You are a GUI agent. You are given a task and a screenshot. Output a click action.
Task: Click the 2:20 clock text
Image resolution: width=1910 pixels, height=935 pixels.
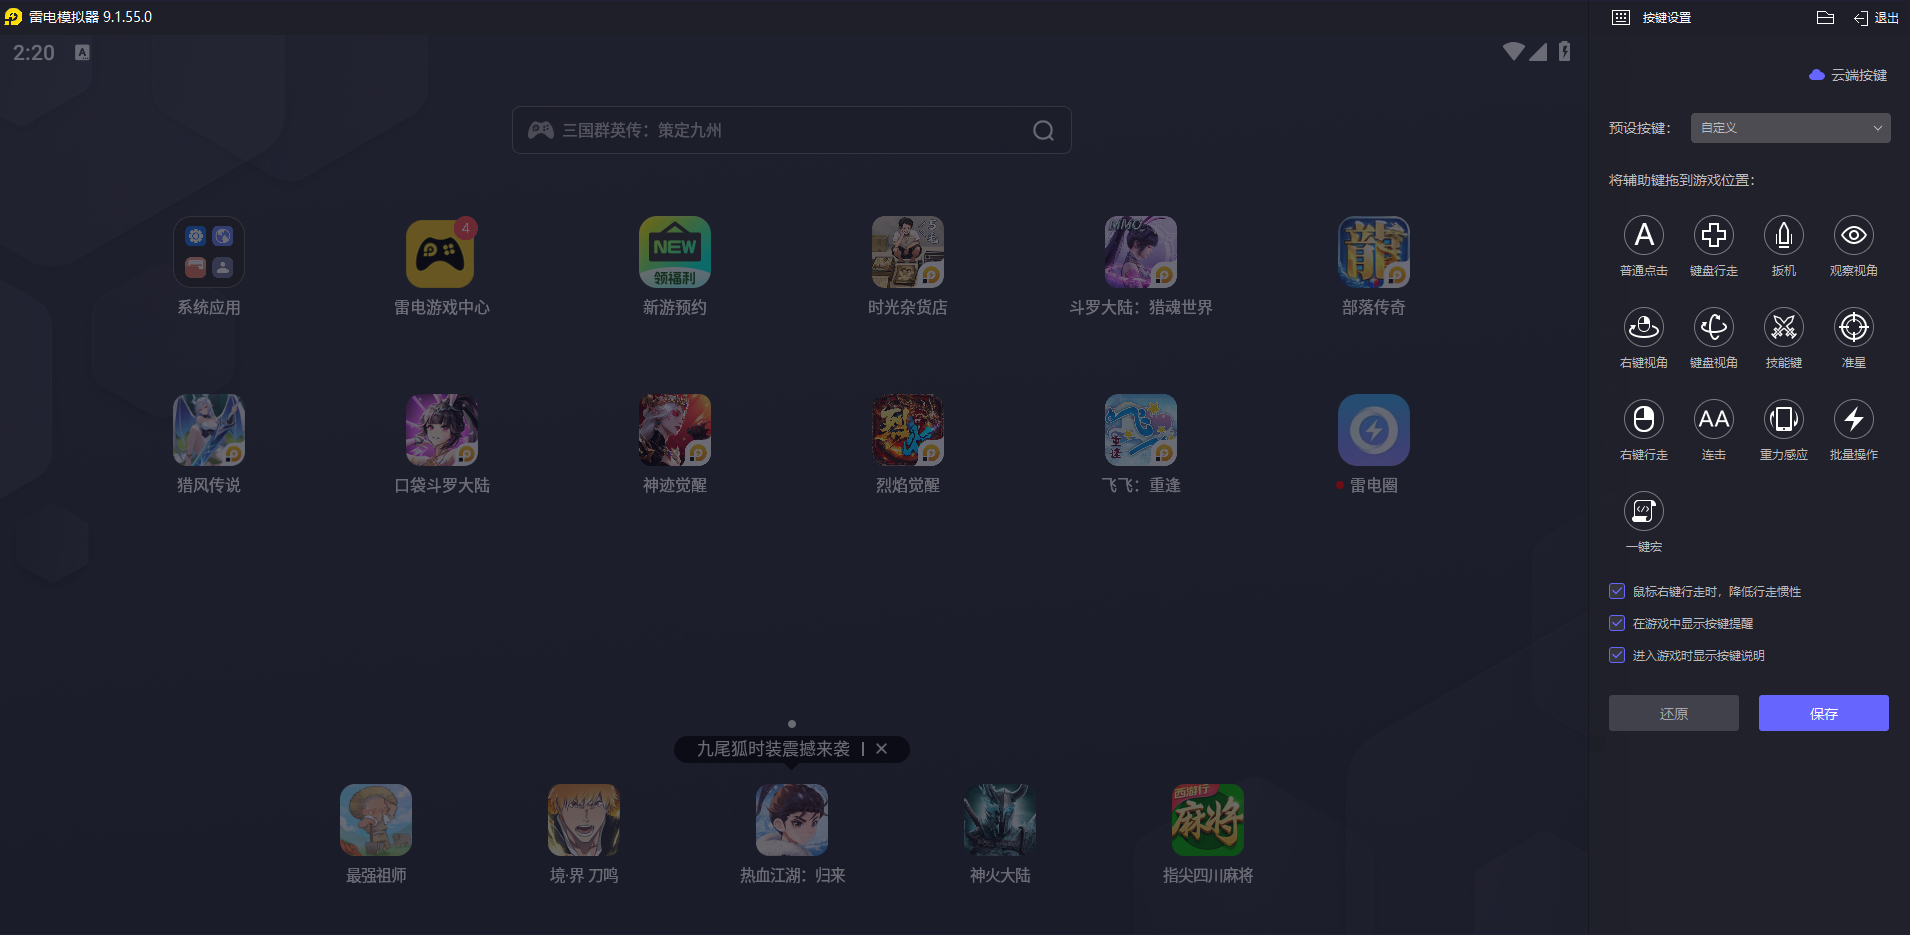click(34, 52)
